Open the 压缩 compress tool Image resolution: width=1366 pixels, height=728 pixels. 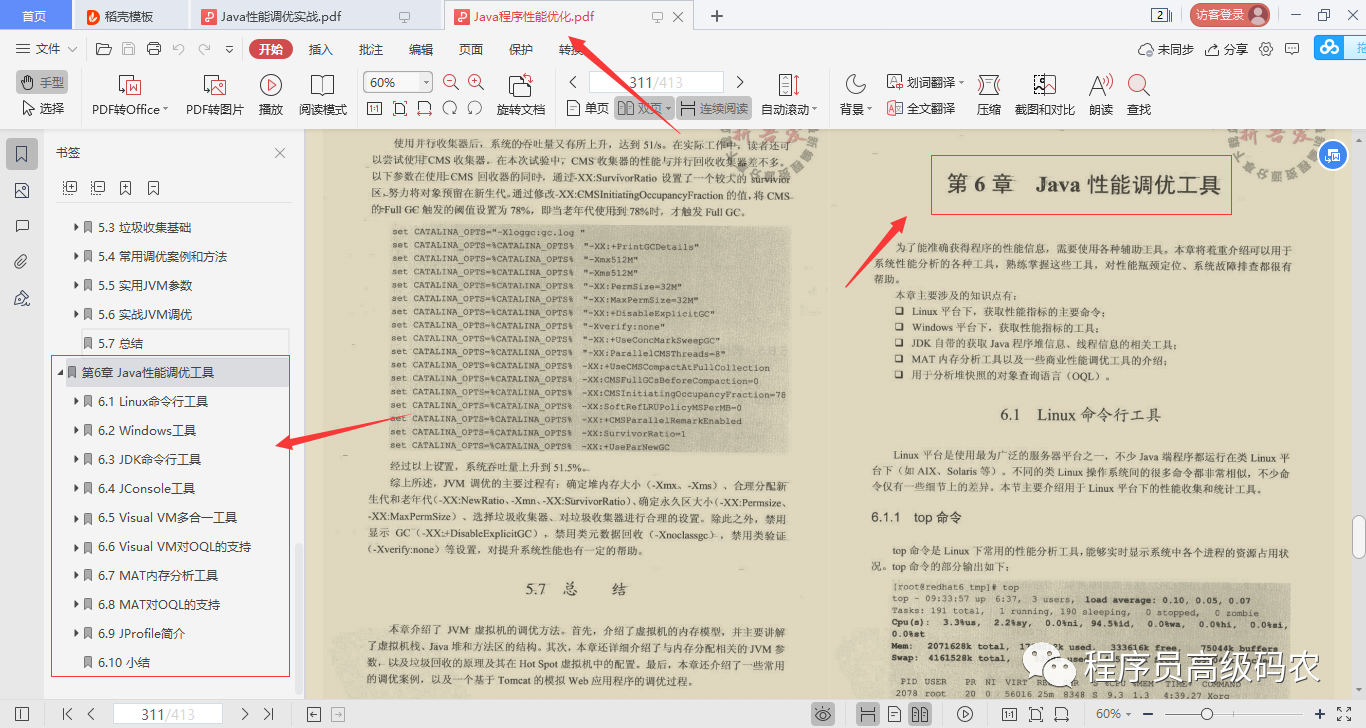point(989,95)
